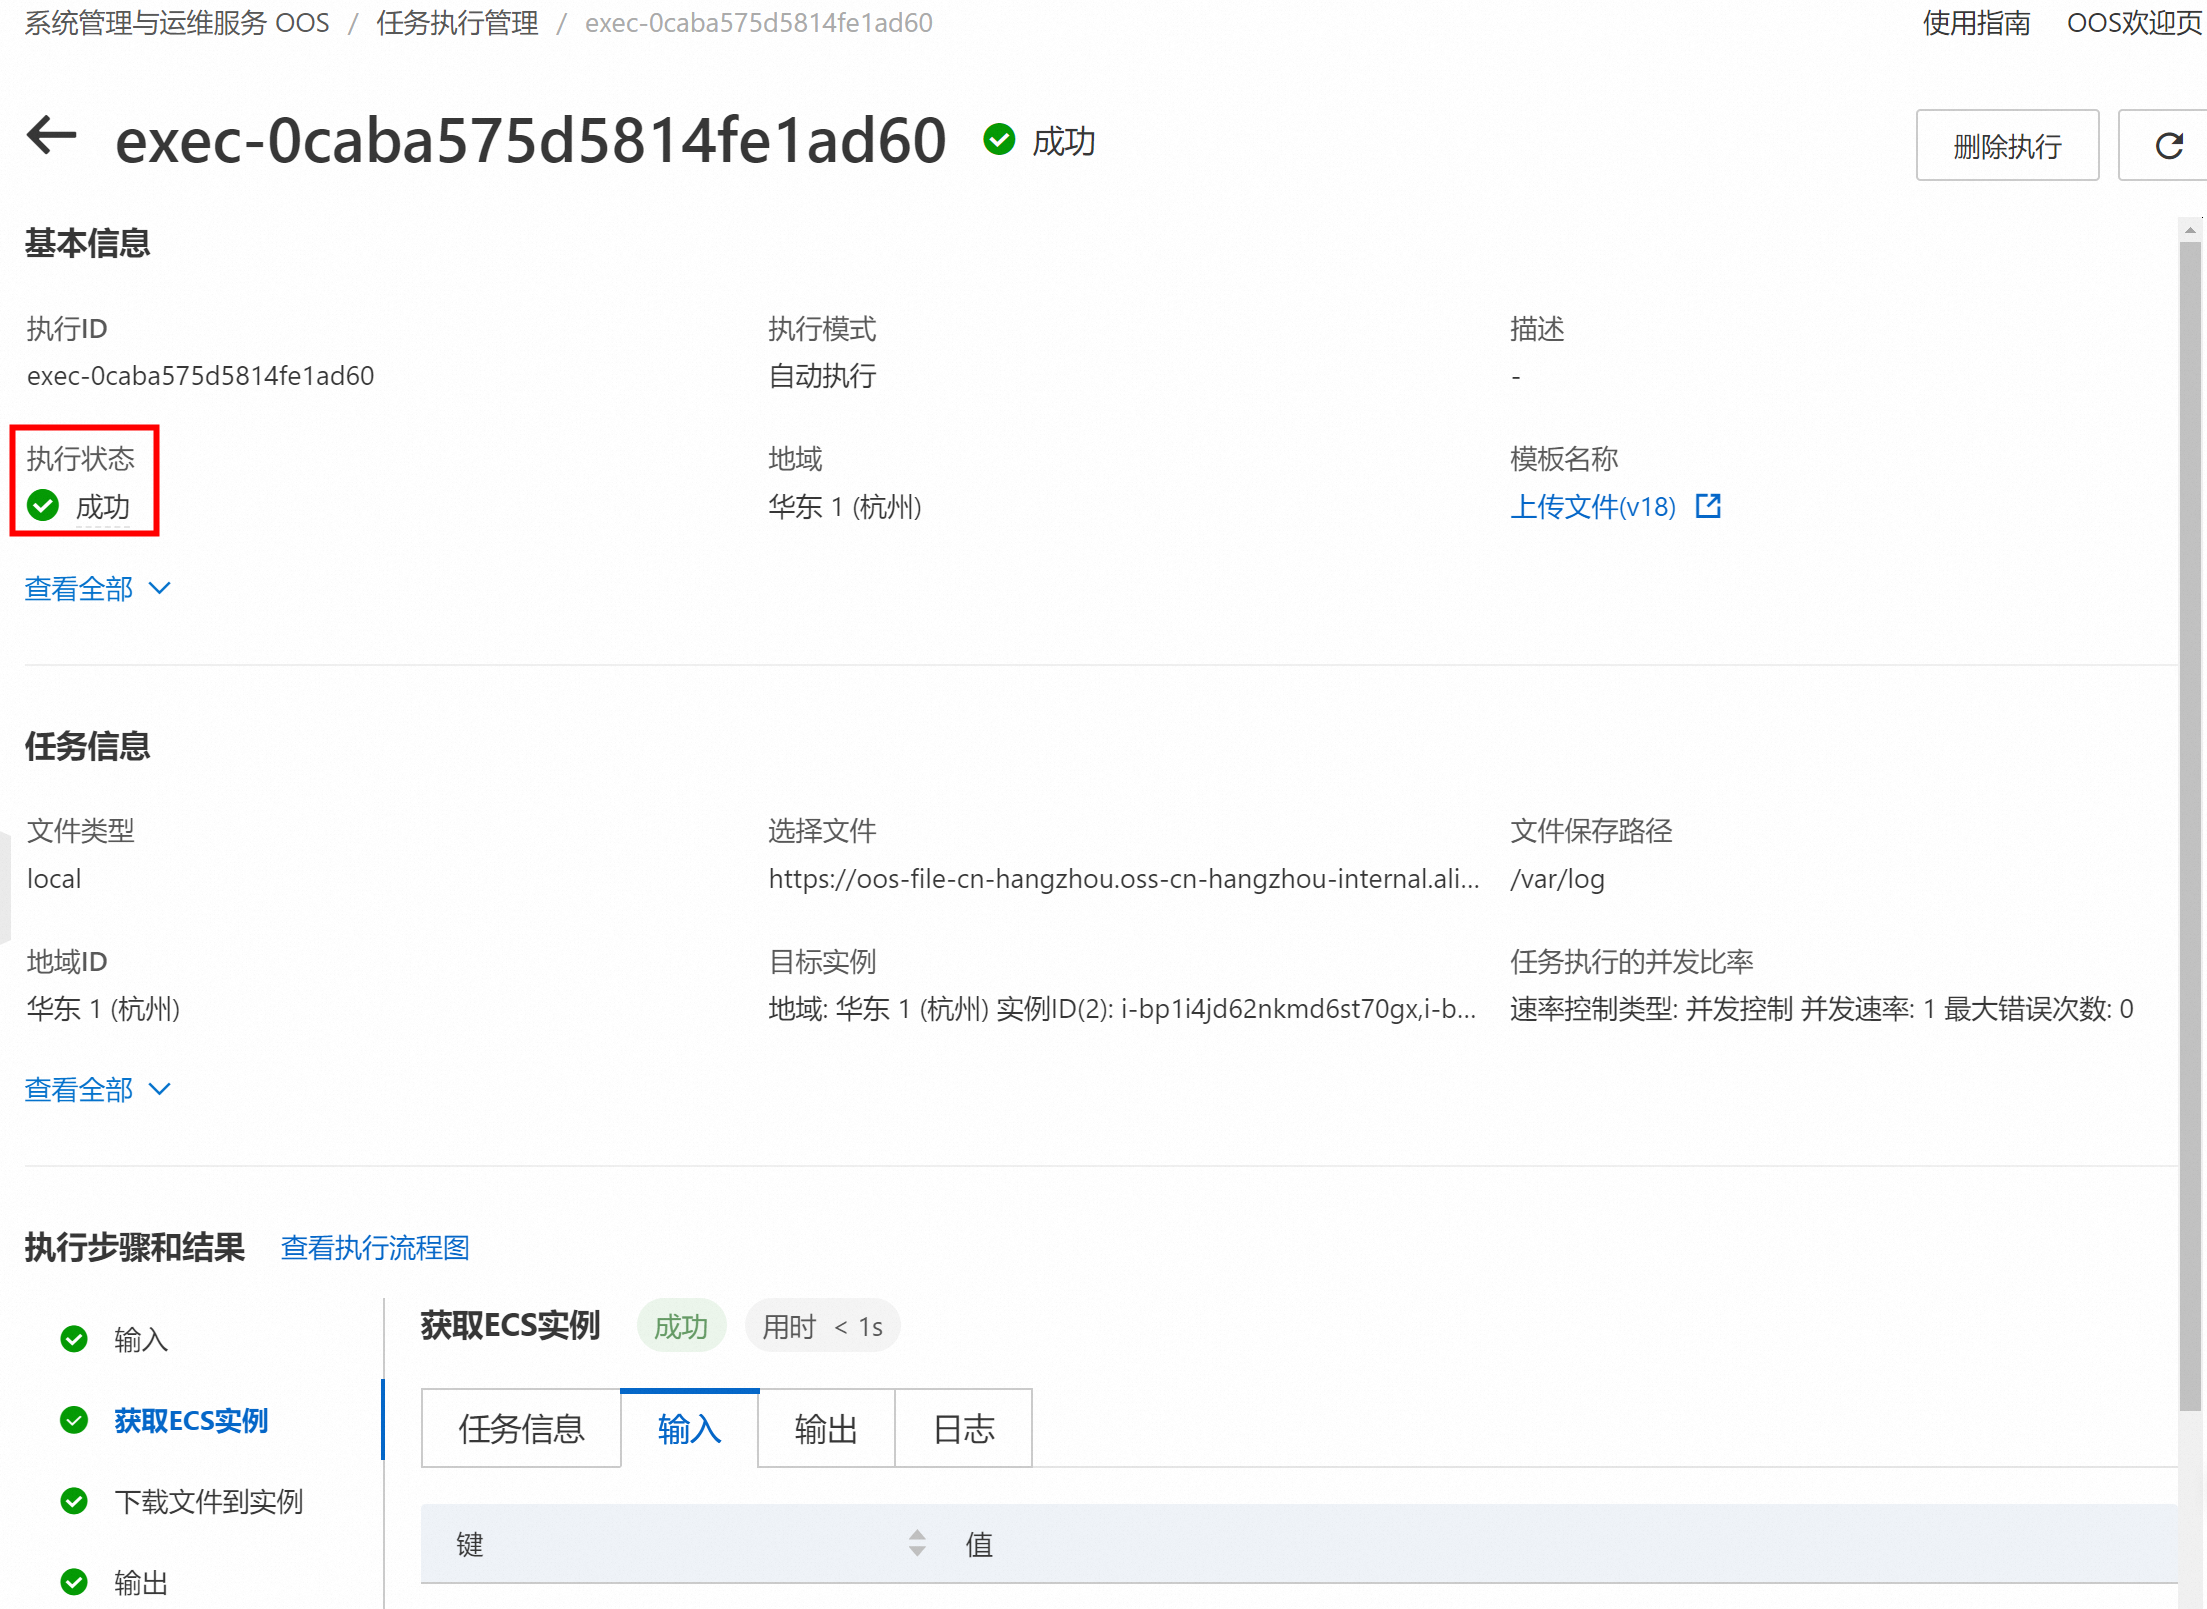Switch to the 任务信息 tab
The width and height of the screenshot is (2207, 1609).
tap(521, 1428)
